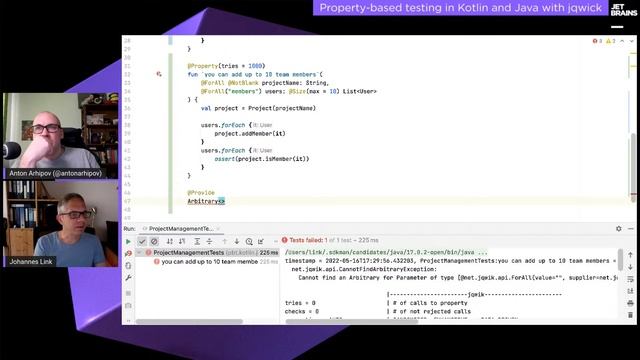The width and height of the screenshot is (640, 360).
Task: Clear console with trash icon
Action: pos(630,315)
